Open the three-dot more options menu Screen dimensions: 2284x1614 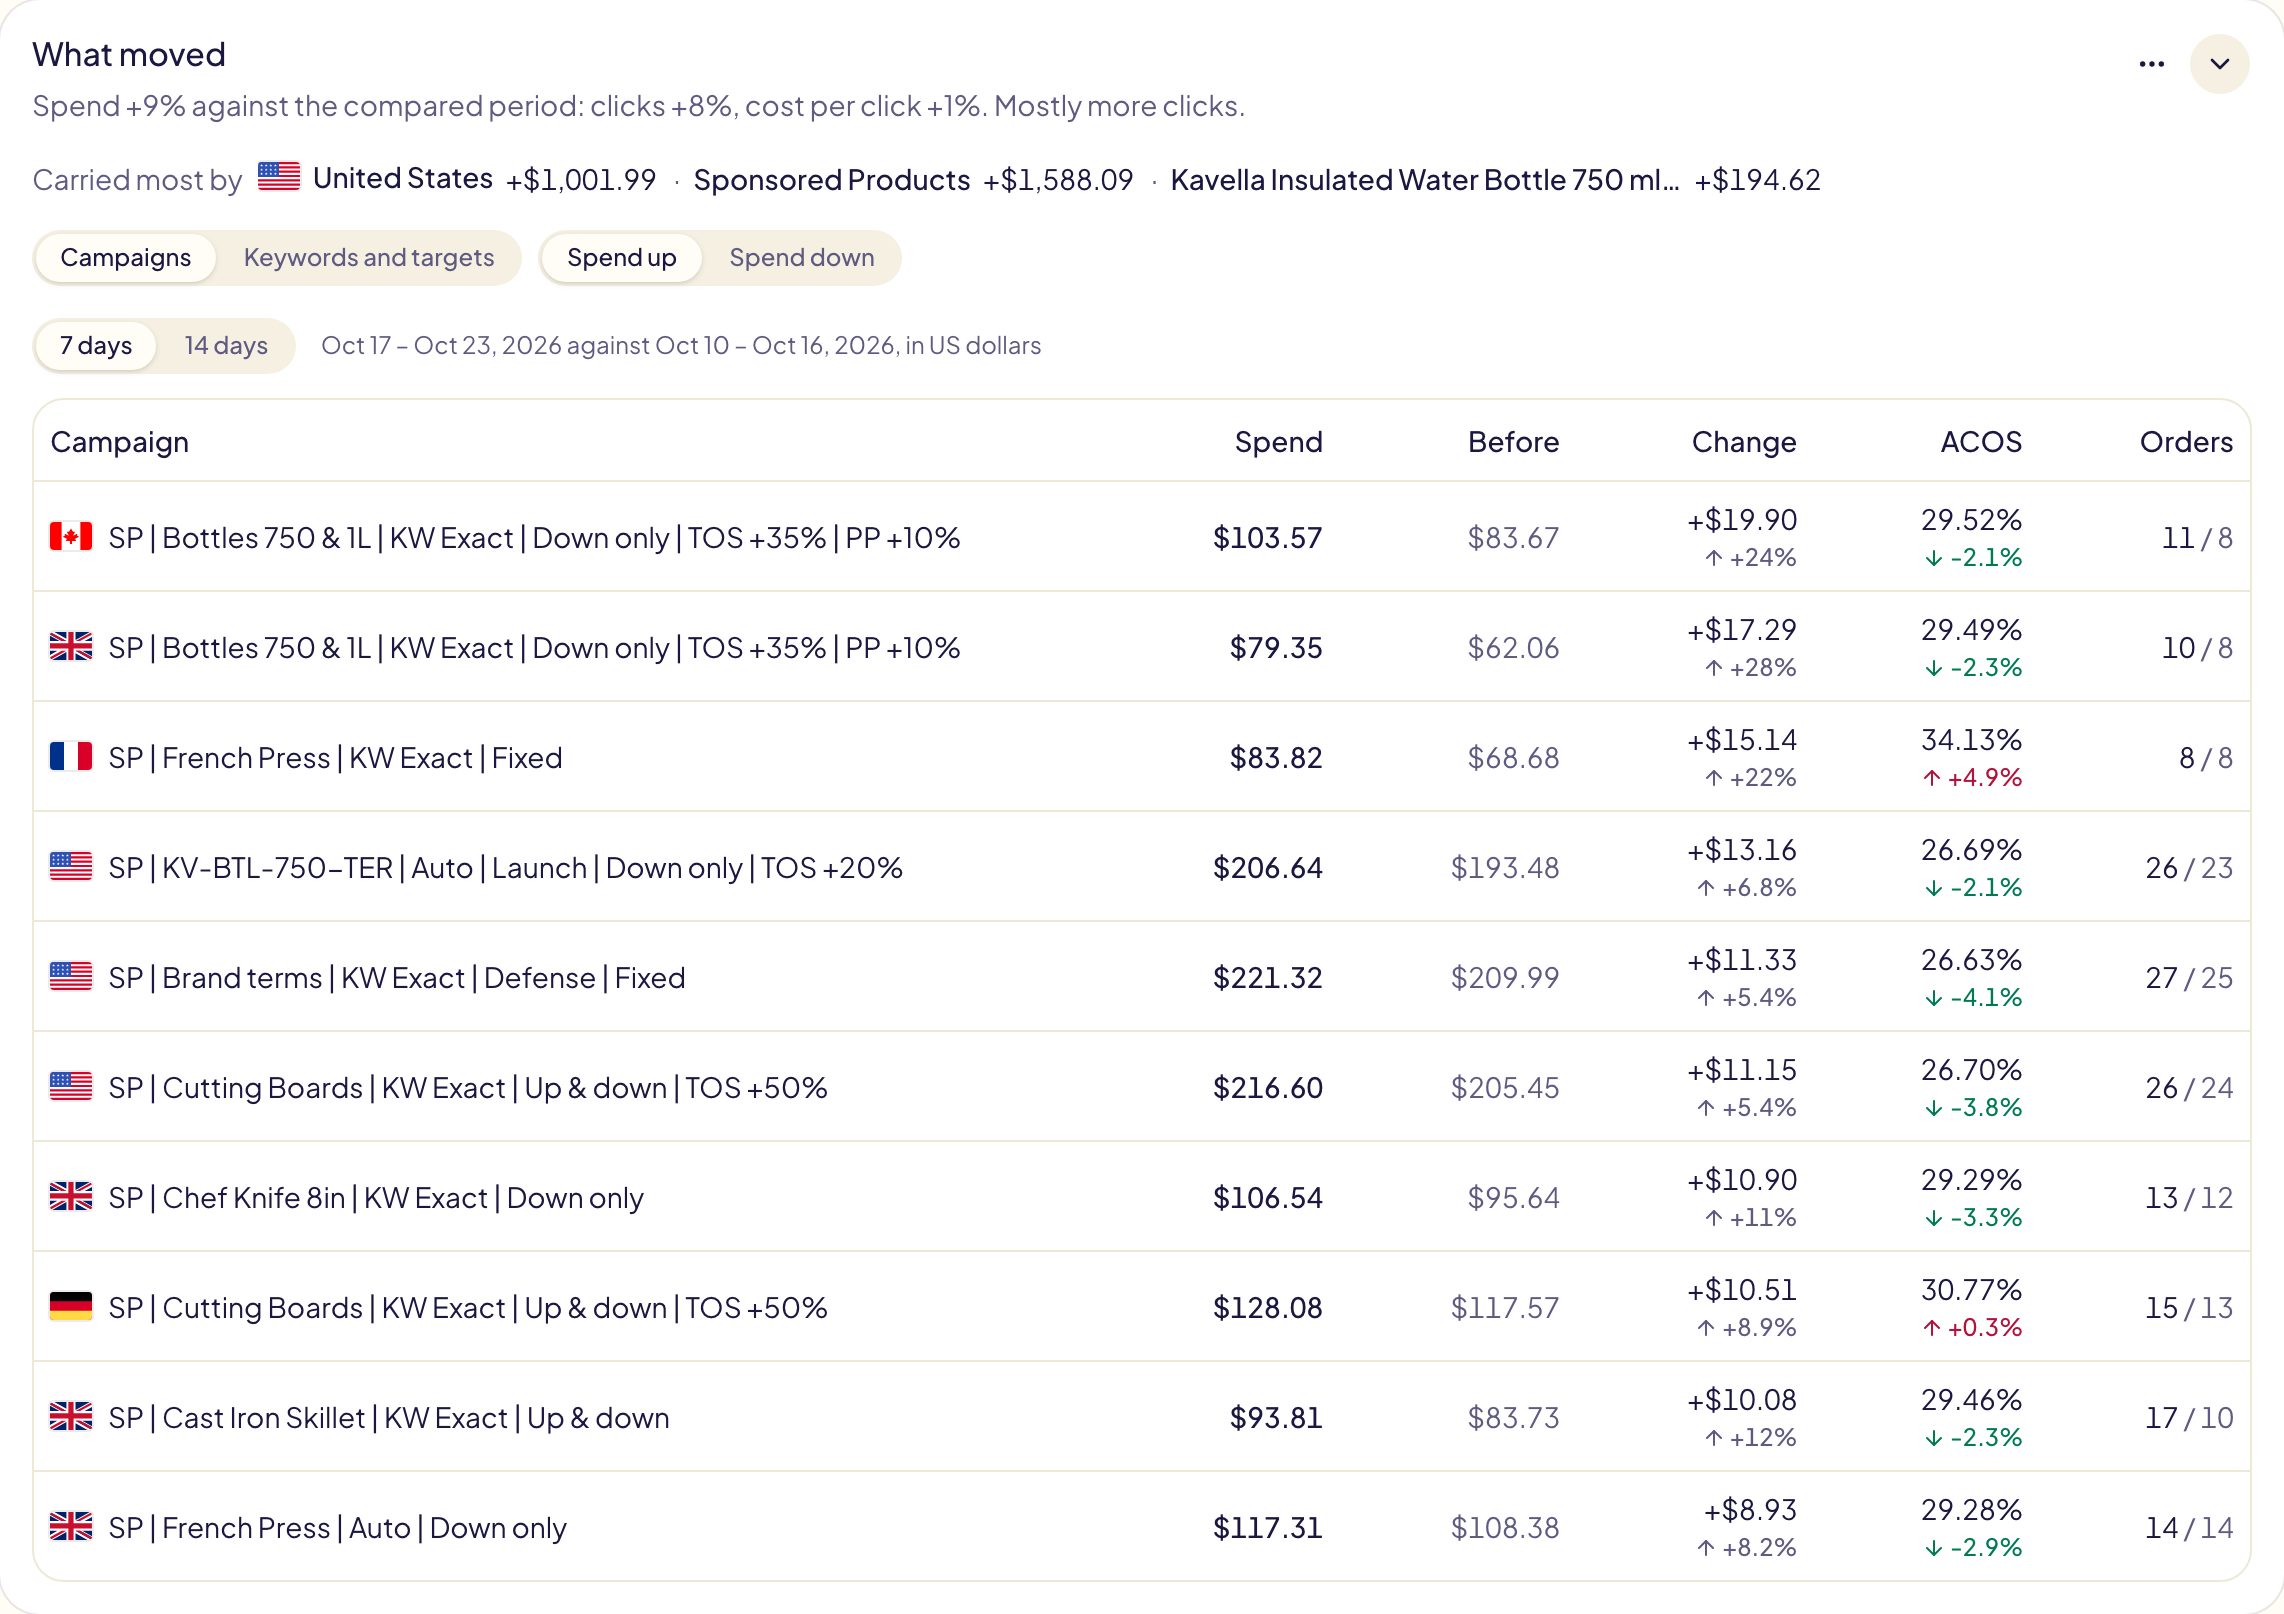[x=2151, y=64]
